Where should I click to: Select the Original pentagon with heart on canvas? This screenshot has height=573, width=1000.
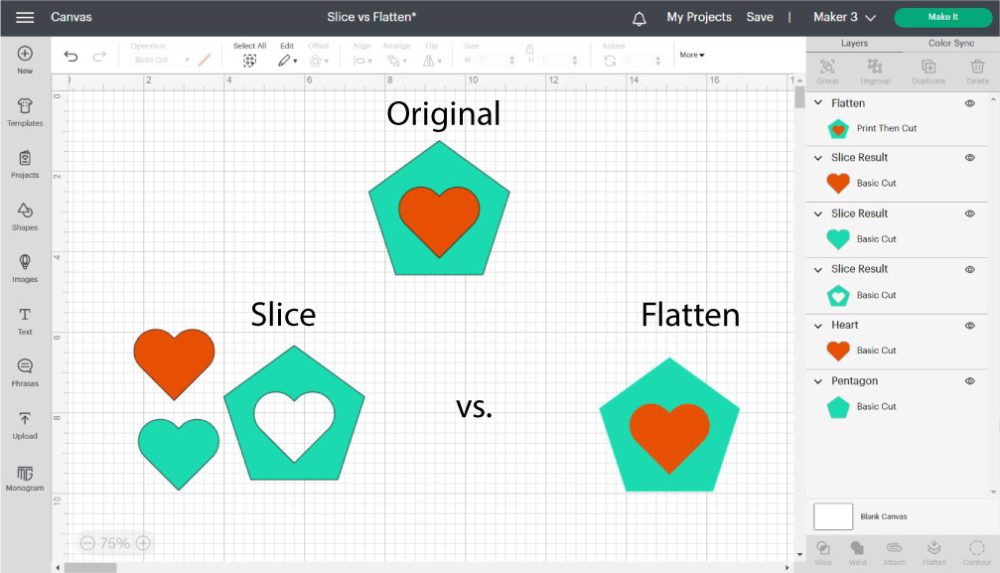point(439,209)
